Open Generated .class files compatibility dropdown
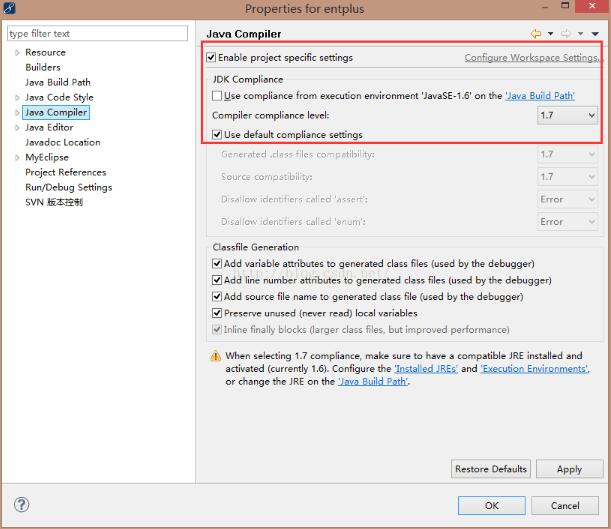611x529 pixels. (567, 154)
